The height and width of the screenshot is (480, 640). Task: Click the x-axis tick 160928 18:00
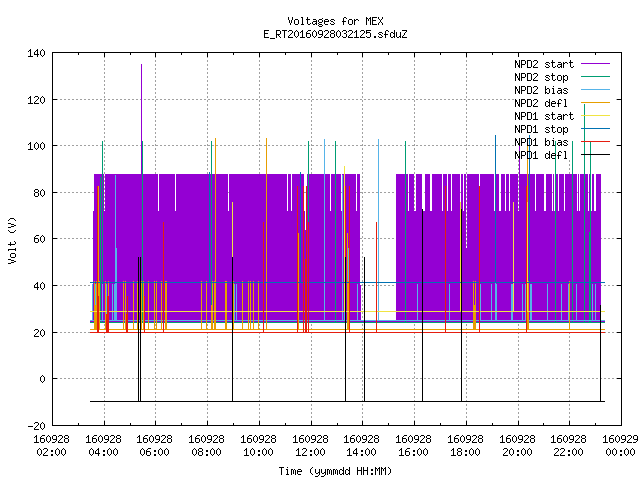pyautogui.click(x=465, y=446)
